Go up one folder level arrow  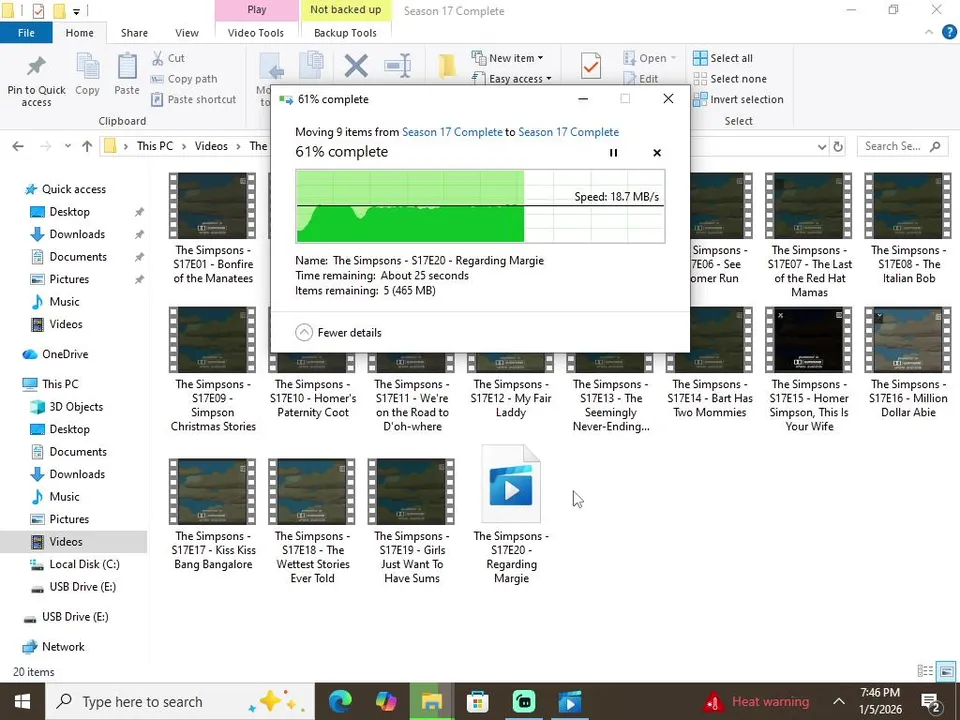[87, 146]
